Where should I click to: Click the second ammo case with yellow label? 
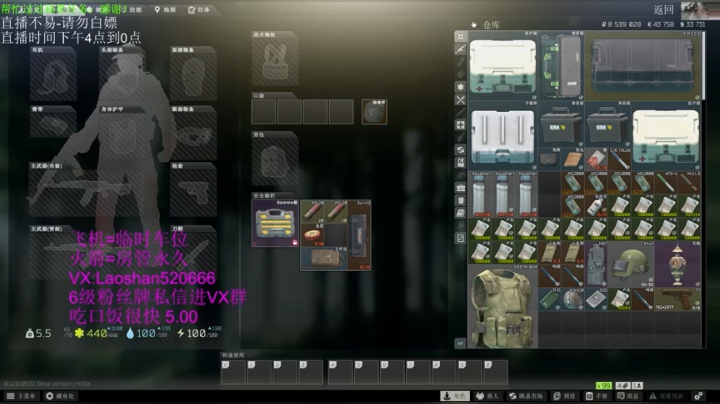coord(607,124)
